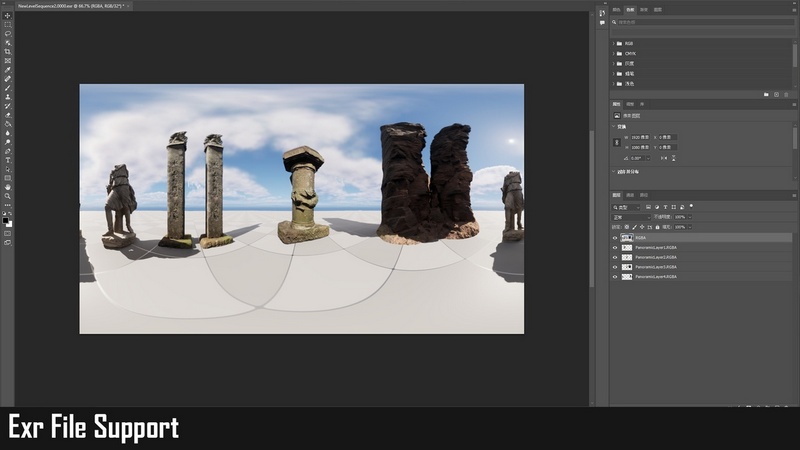
Task: Click the delete swatch trash icon
Action: (788, 95)
